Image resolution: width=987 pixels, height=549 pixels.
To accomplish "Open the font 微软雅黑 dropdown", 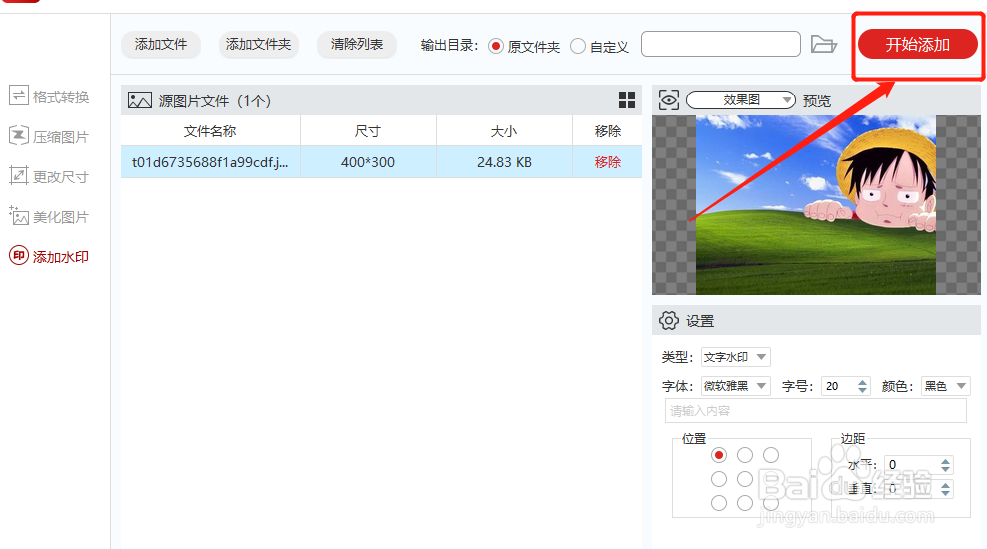I will click(x=736, y=386).
